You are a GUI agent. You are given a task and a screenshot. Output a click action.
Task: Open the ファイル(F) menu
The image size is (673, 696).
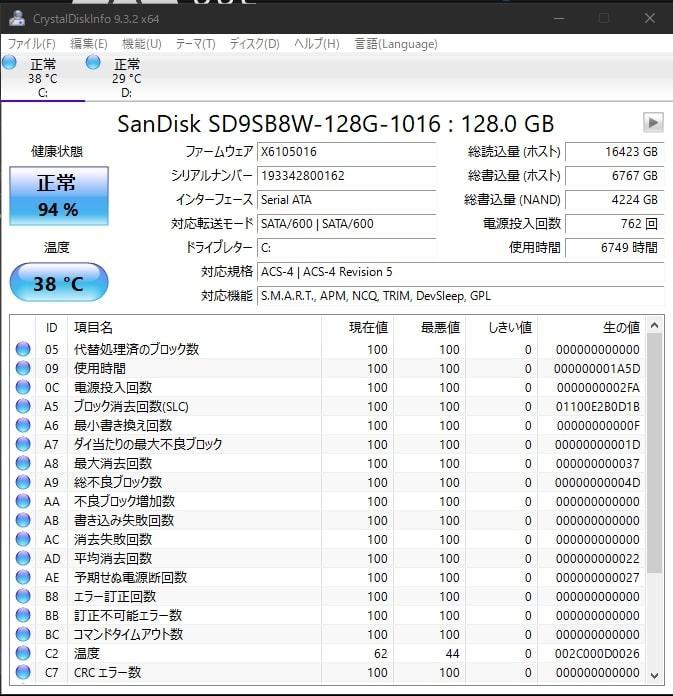(32, 44)
